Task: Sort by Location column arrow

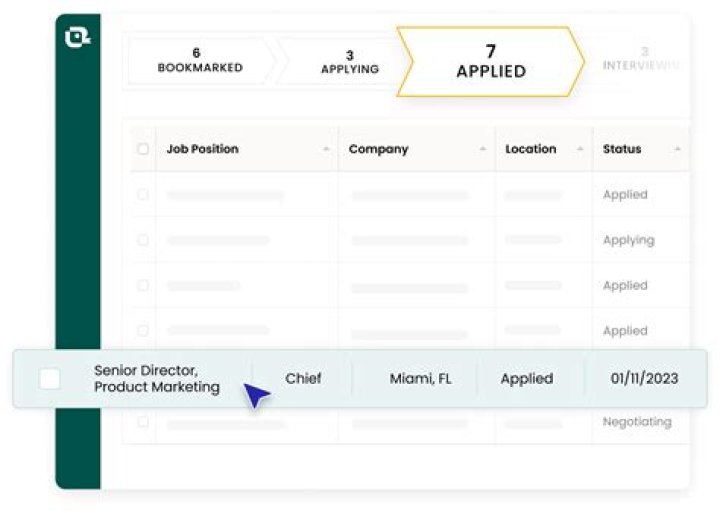Action: [x=580, y=150]
